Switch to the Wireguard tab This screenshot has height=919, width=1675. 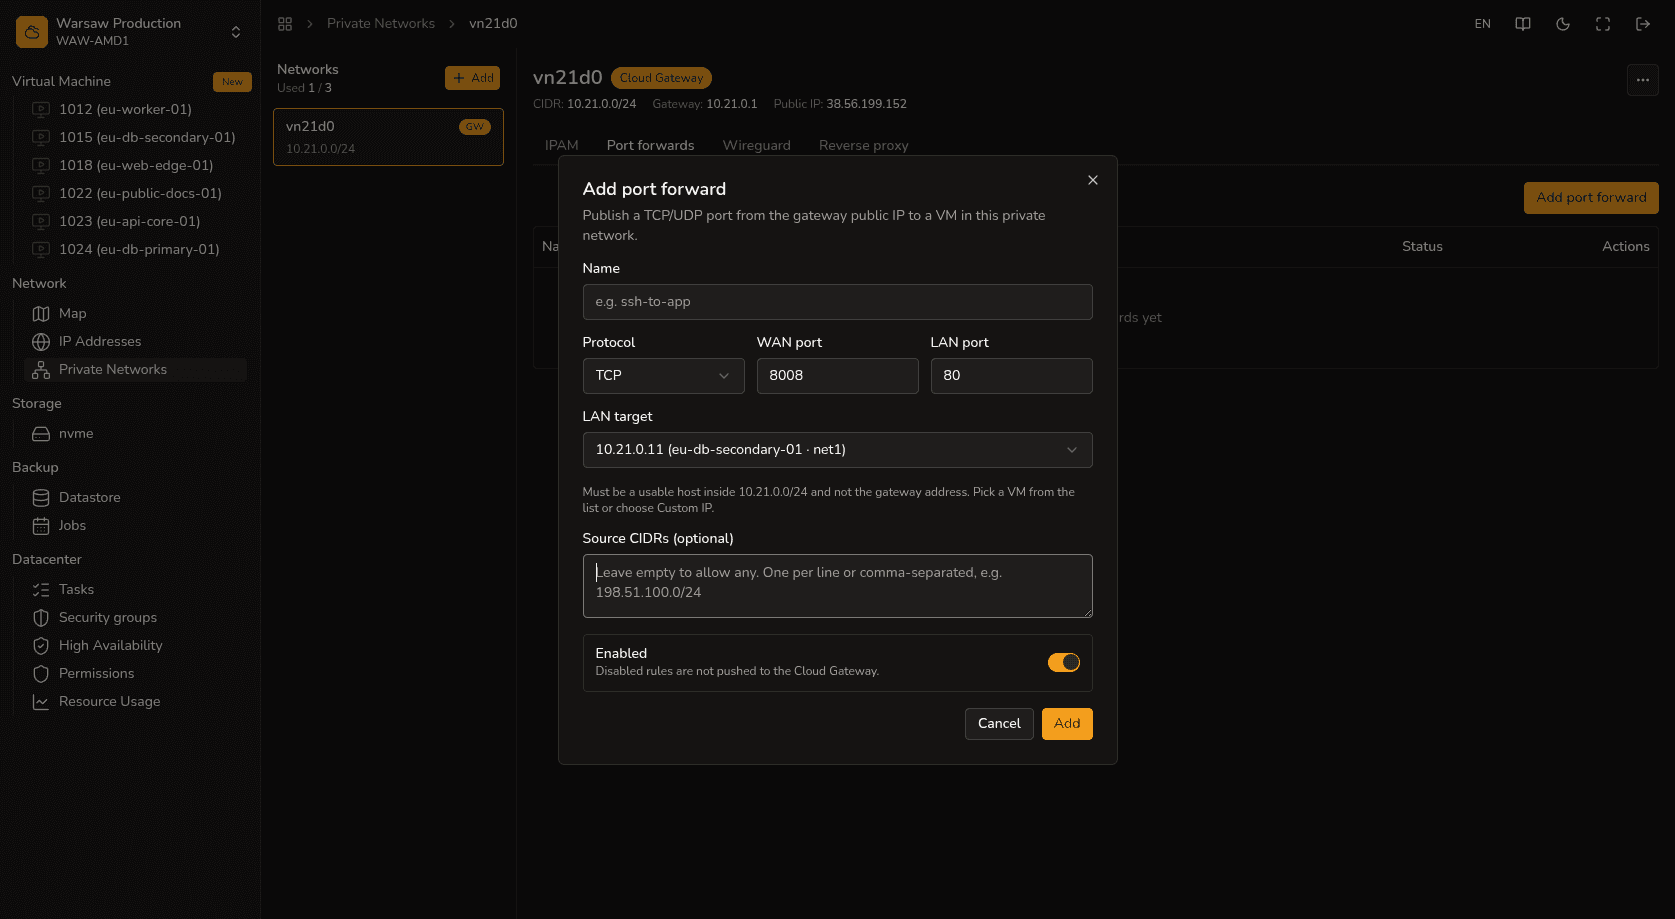click(757, 145)
